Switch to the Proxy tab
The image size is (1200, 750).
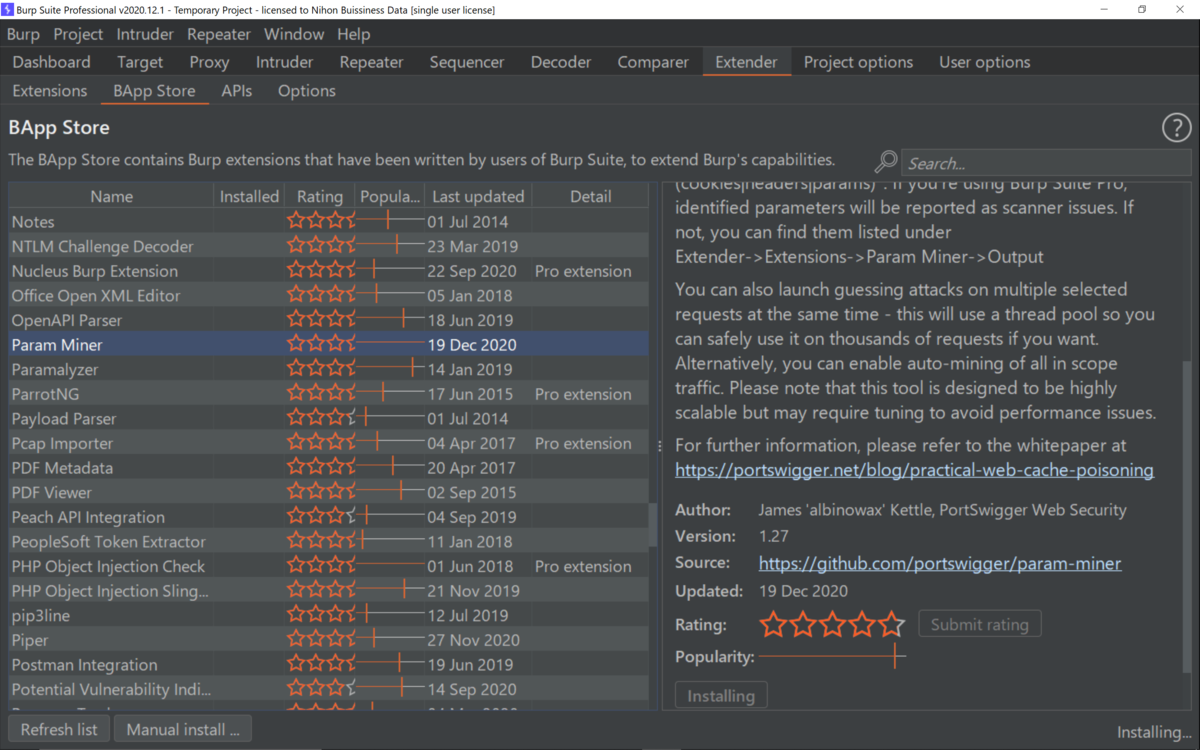click(209, 62)
